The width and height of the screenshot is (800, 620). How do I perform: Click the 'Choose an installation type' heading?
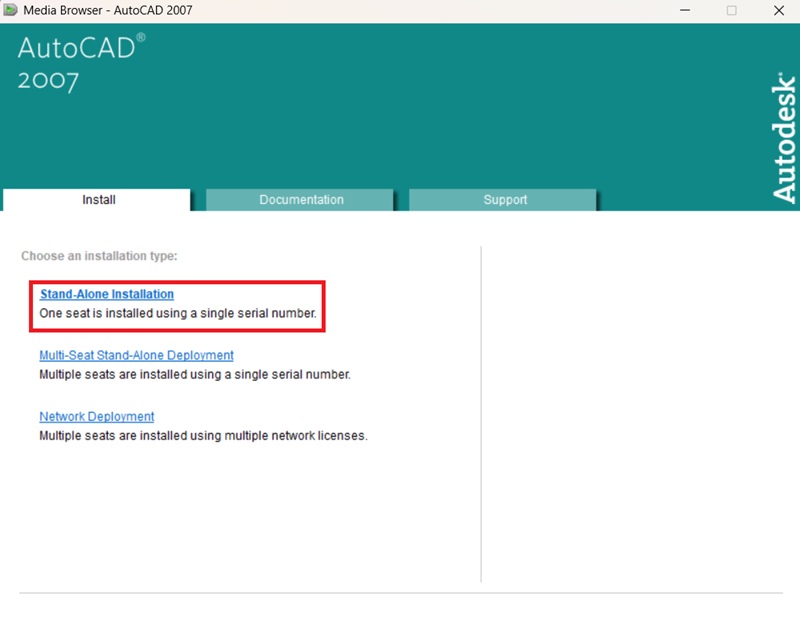(x=99, y=256)
